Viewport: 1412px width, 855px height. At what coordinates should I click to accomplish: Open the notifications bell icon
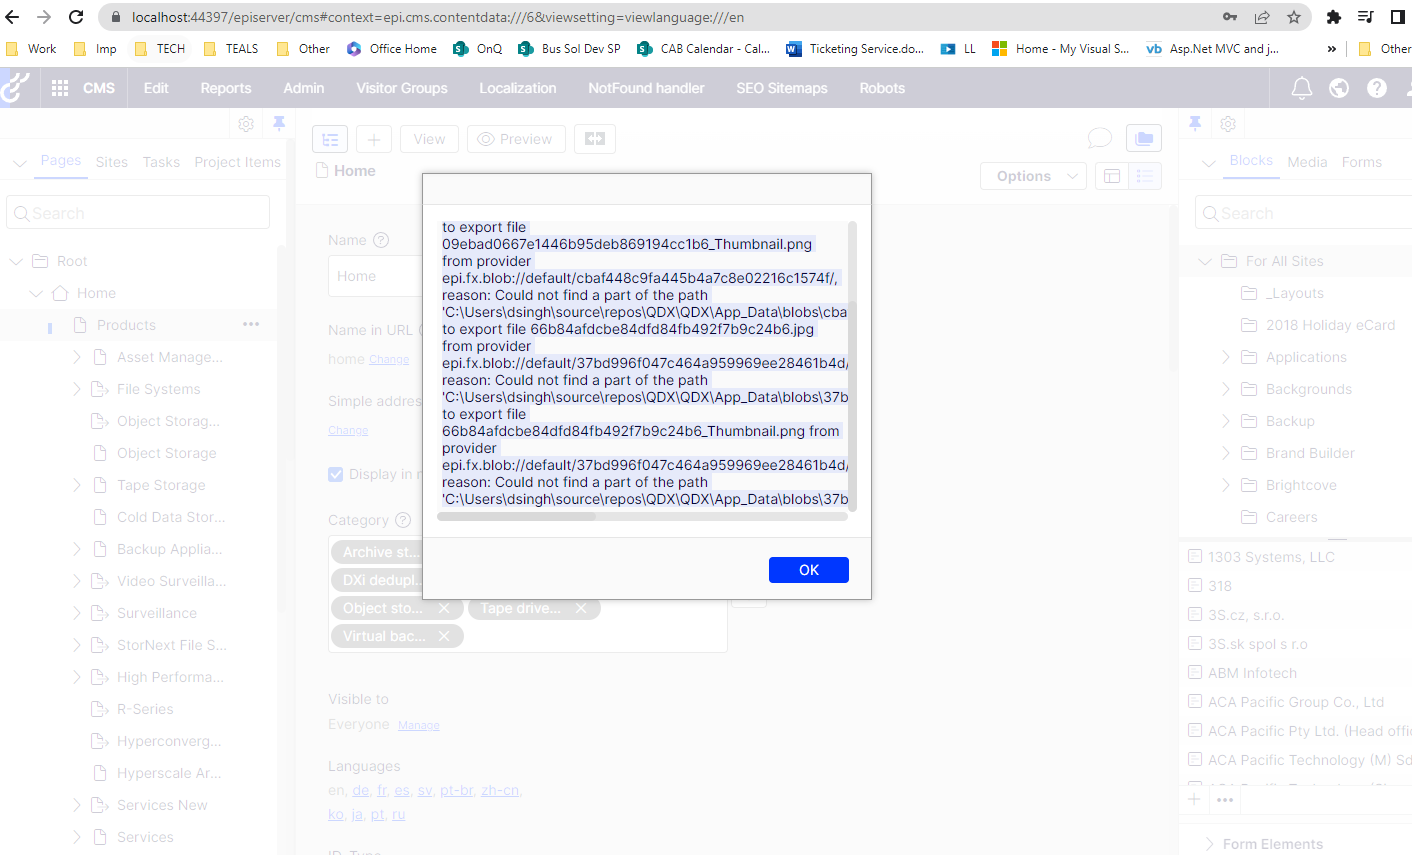click(x=1301, y=88)
